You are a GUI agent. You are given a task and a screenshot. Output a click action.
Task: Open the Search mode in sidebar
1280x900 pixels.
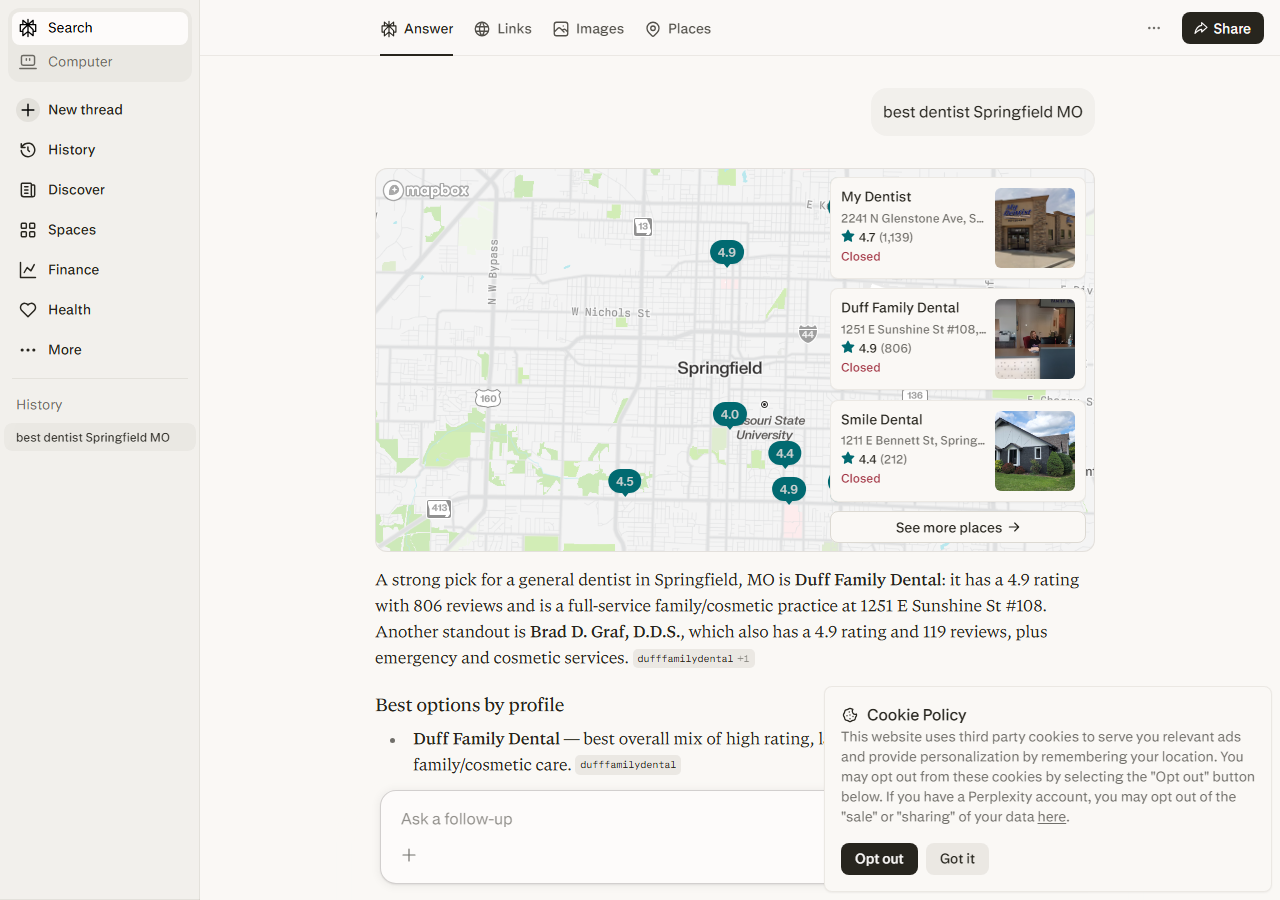click(x=99, y=28)
